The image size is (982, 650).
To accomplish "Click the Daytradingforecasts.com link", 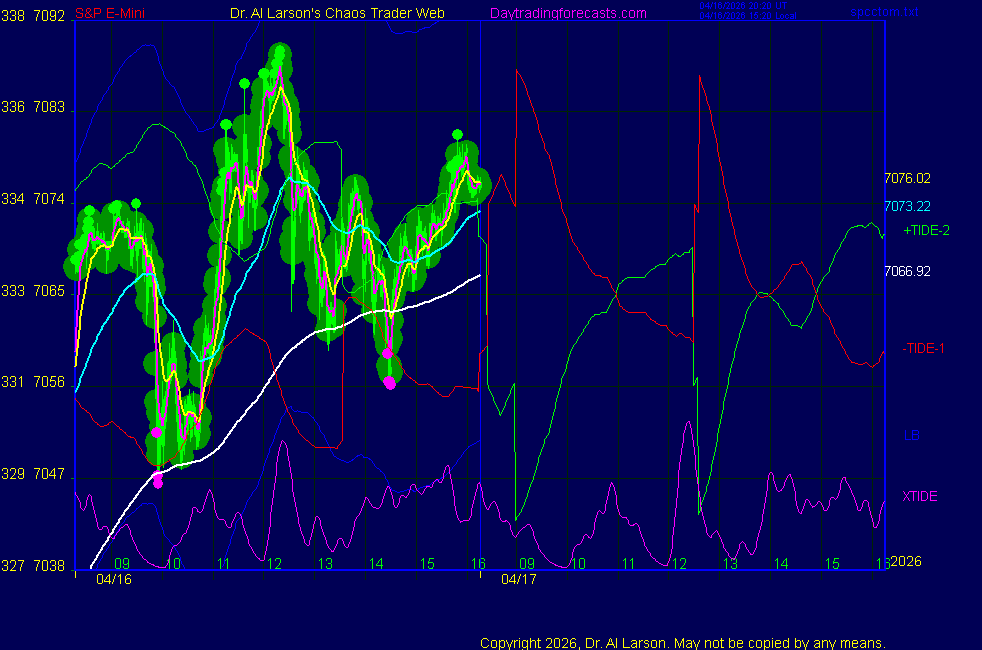I will 567,13.
